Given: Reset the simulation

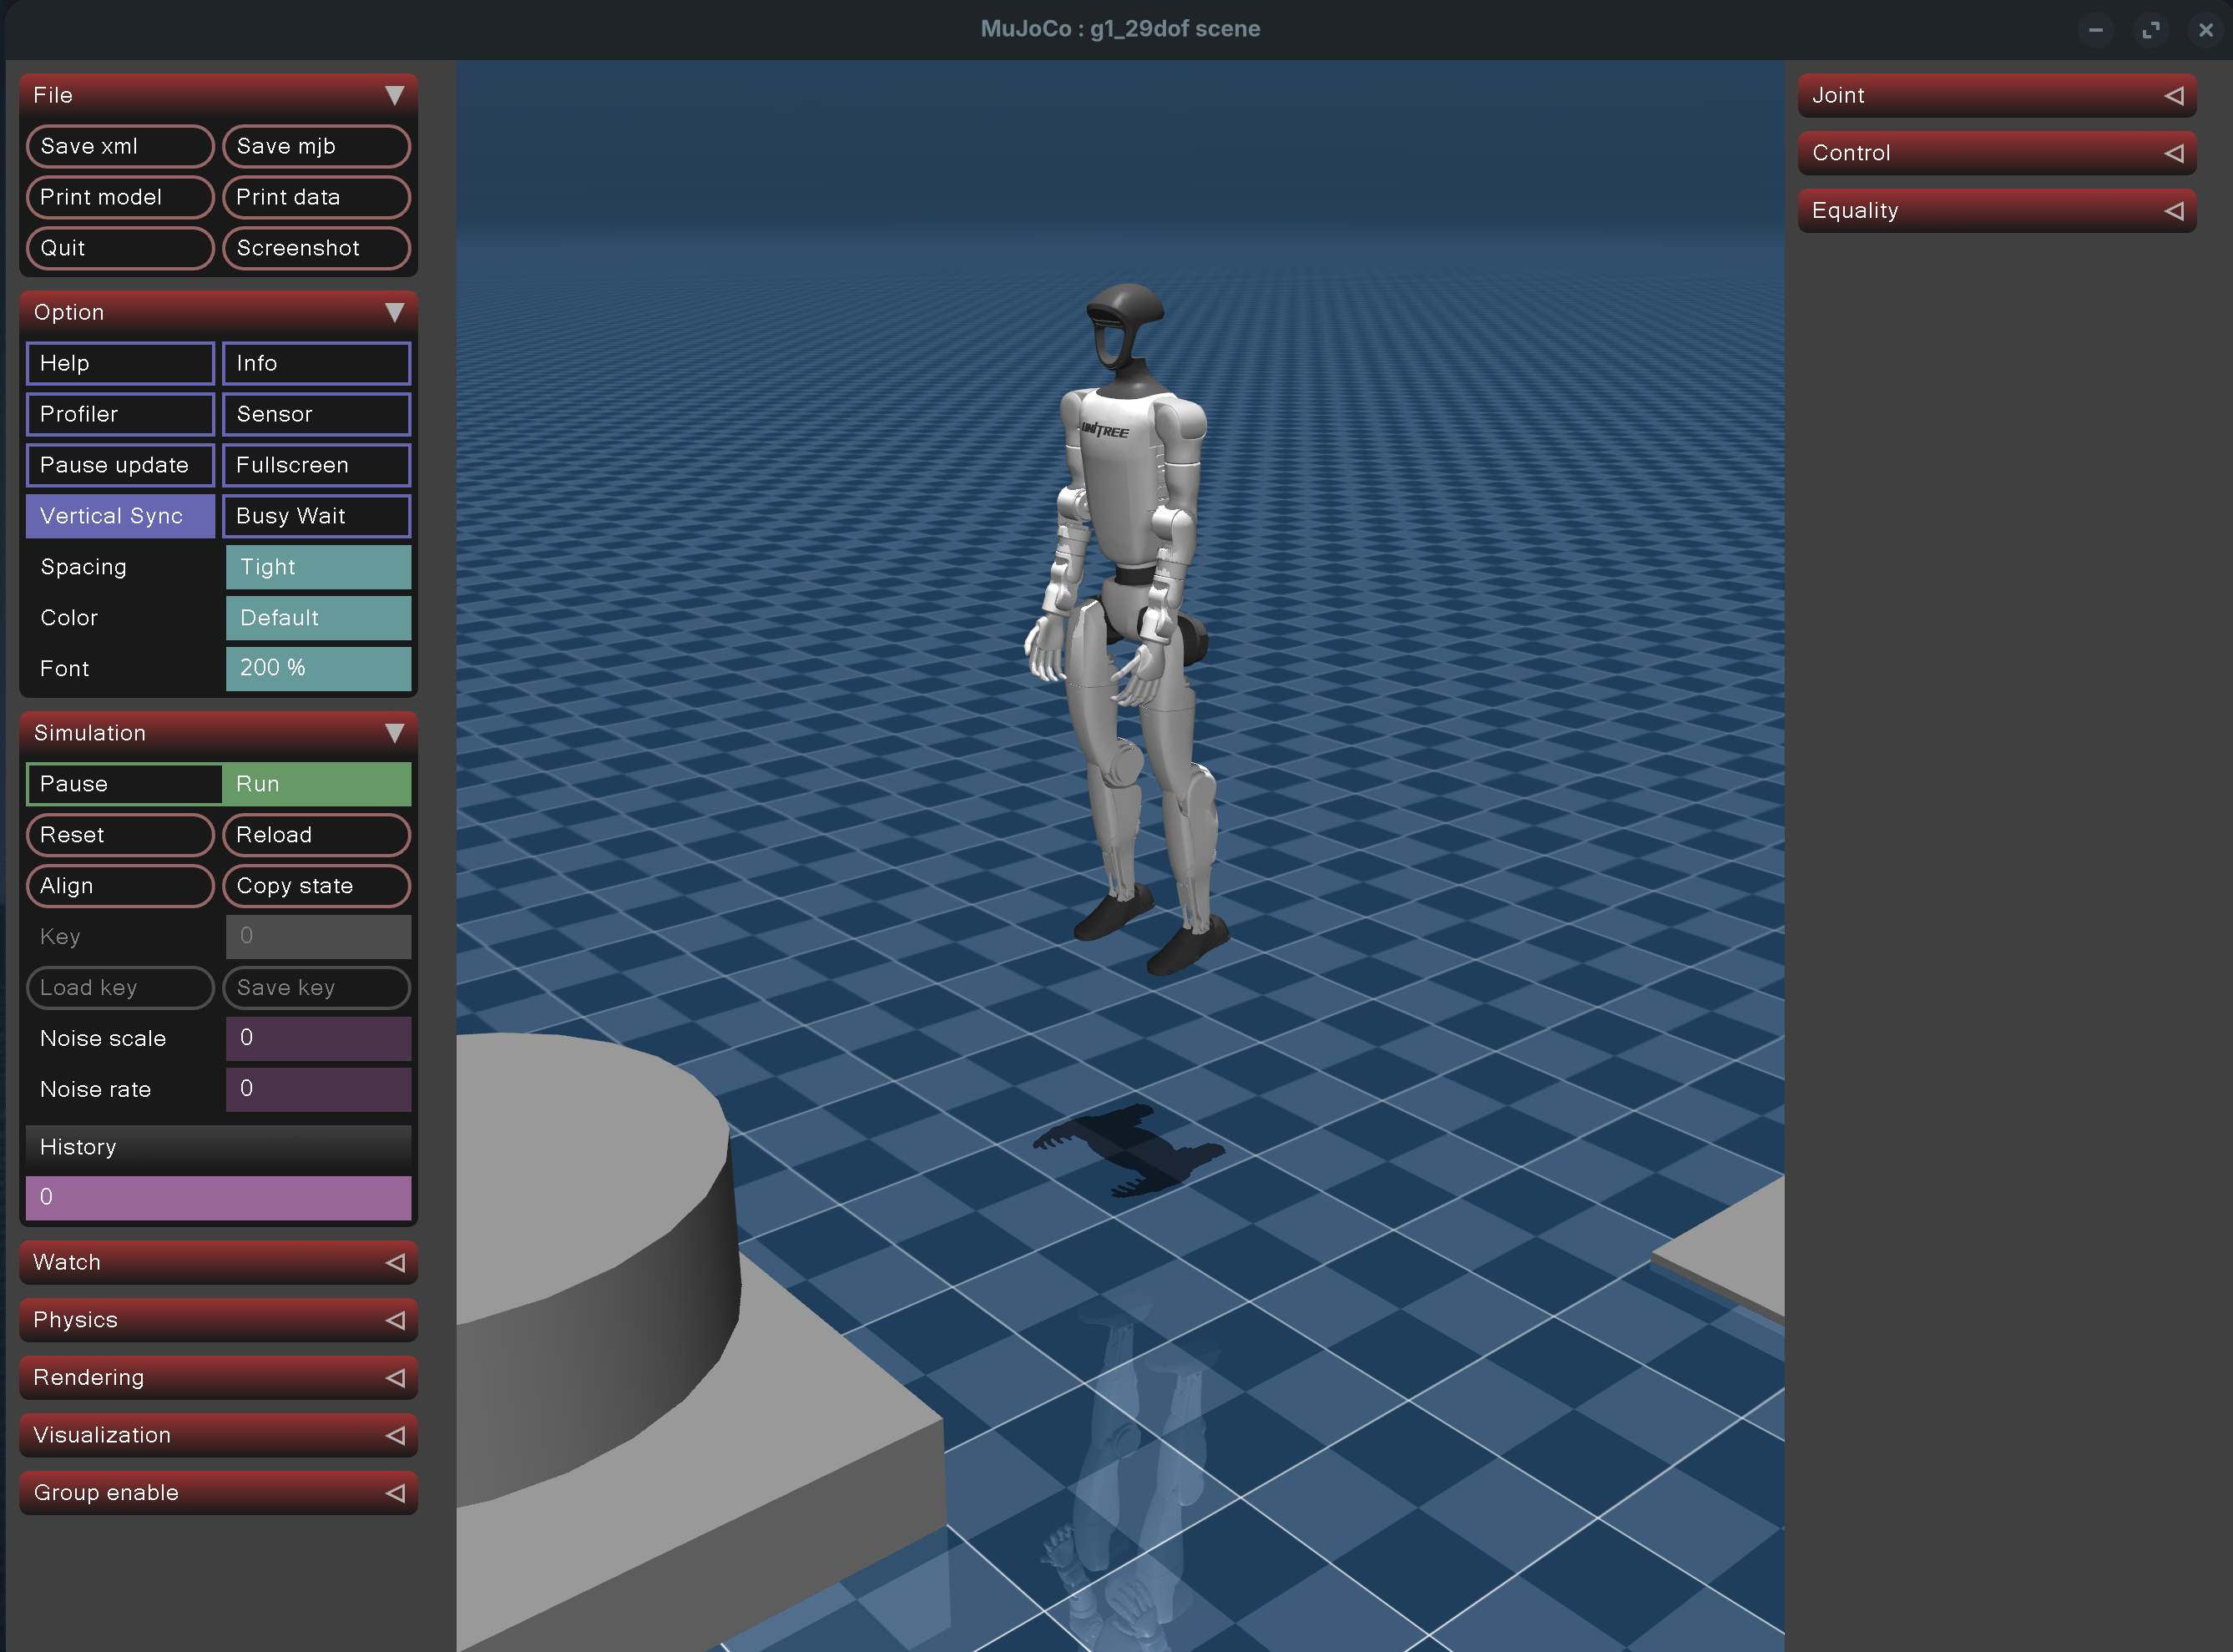Looking at the screenshot, I should point(120,835).
